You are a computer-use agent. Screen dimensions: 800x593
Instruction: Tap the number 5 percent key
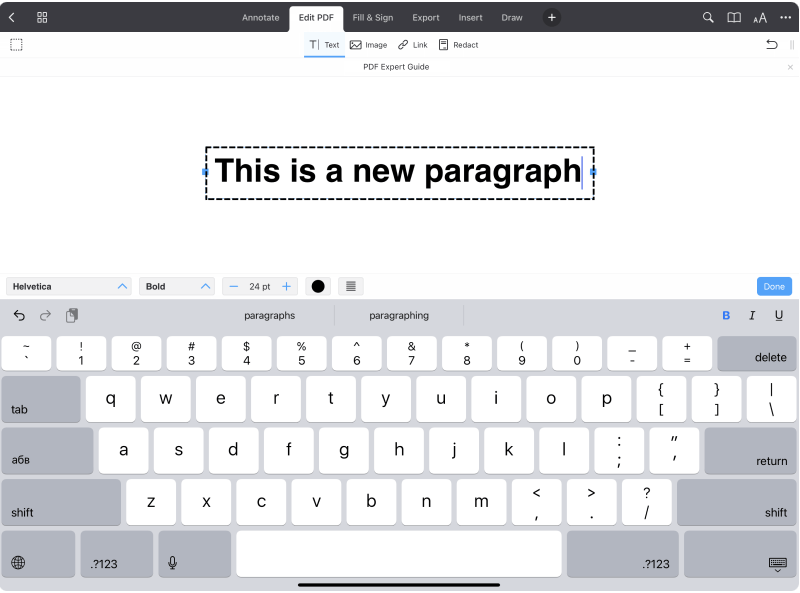[x=302, y=353]
